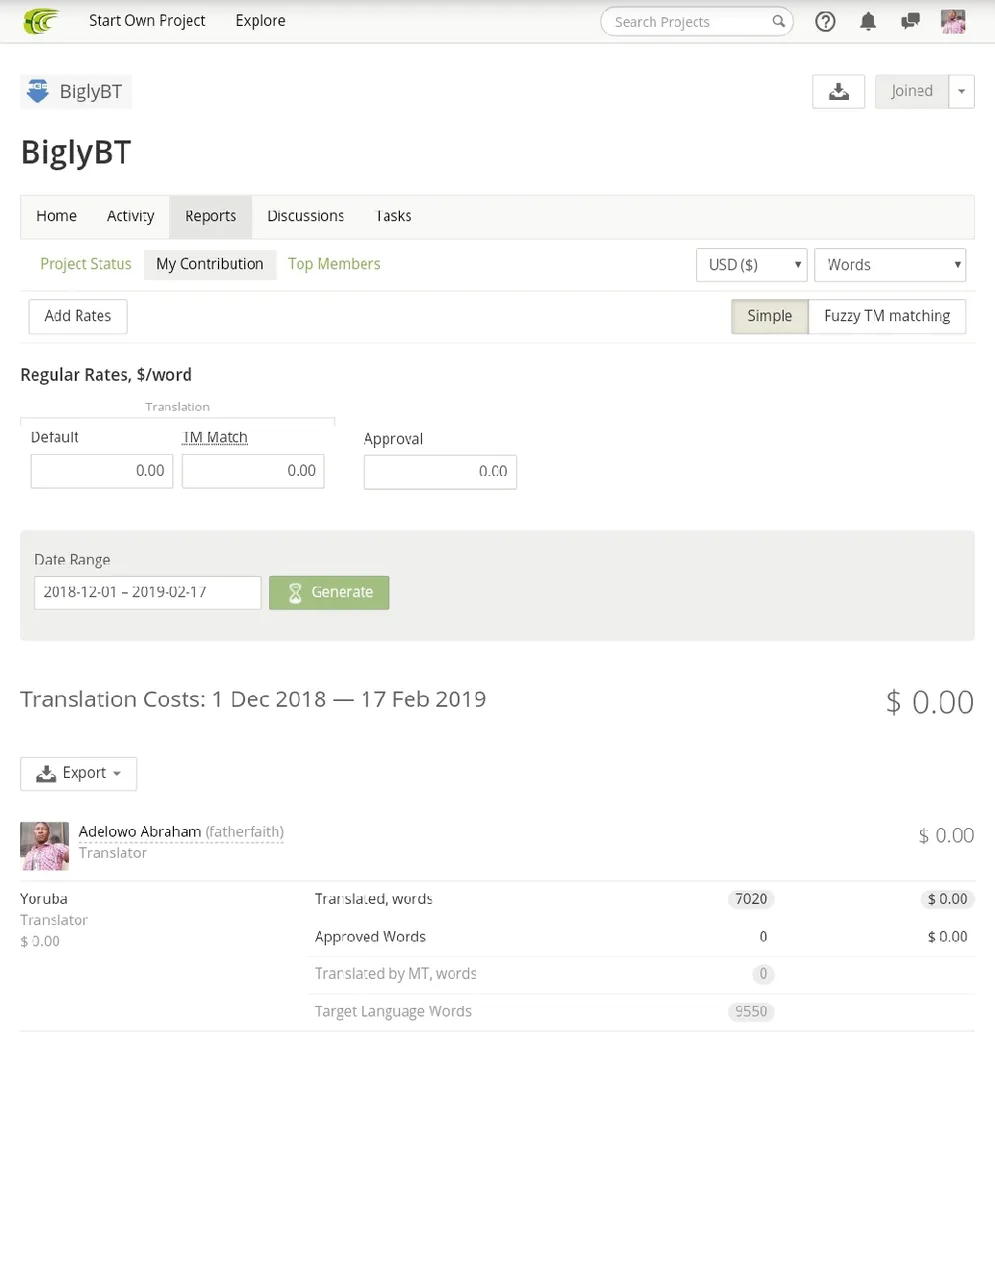The height and width of the screenshot is (1280, 995).
Task: Switch to the Discussions tab
Action: coord(305,216)
